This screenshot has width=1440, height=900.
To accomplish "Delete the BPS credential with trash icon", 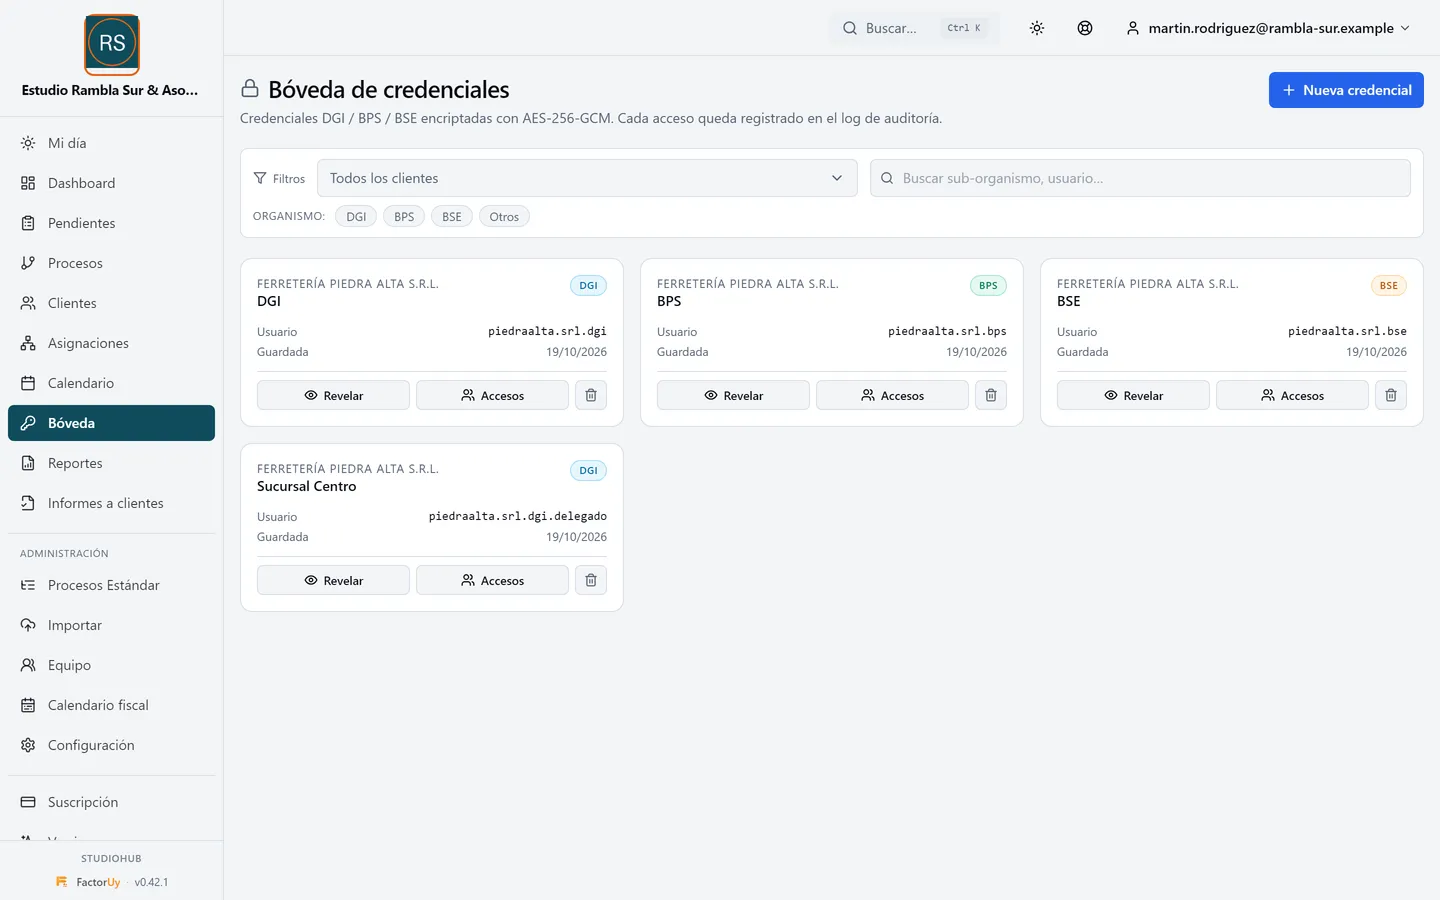I will [x=991, y=395].
